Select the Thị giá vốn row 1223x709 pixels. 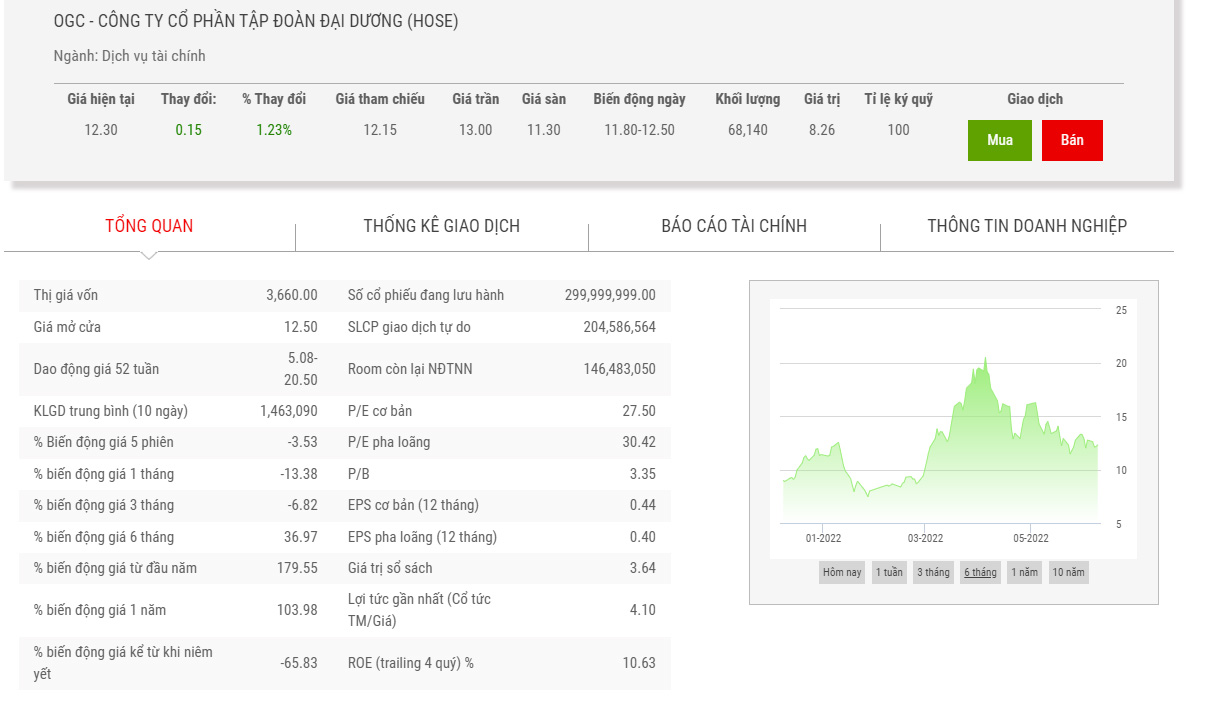tap(175, 295)
